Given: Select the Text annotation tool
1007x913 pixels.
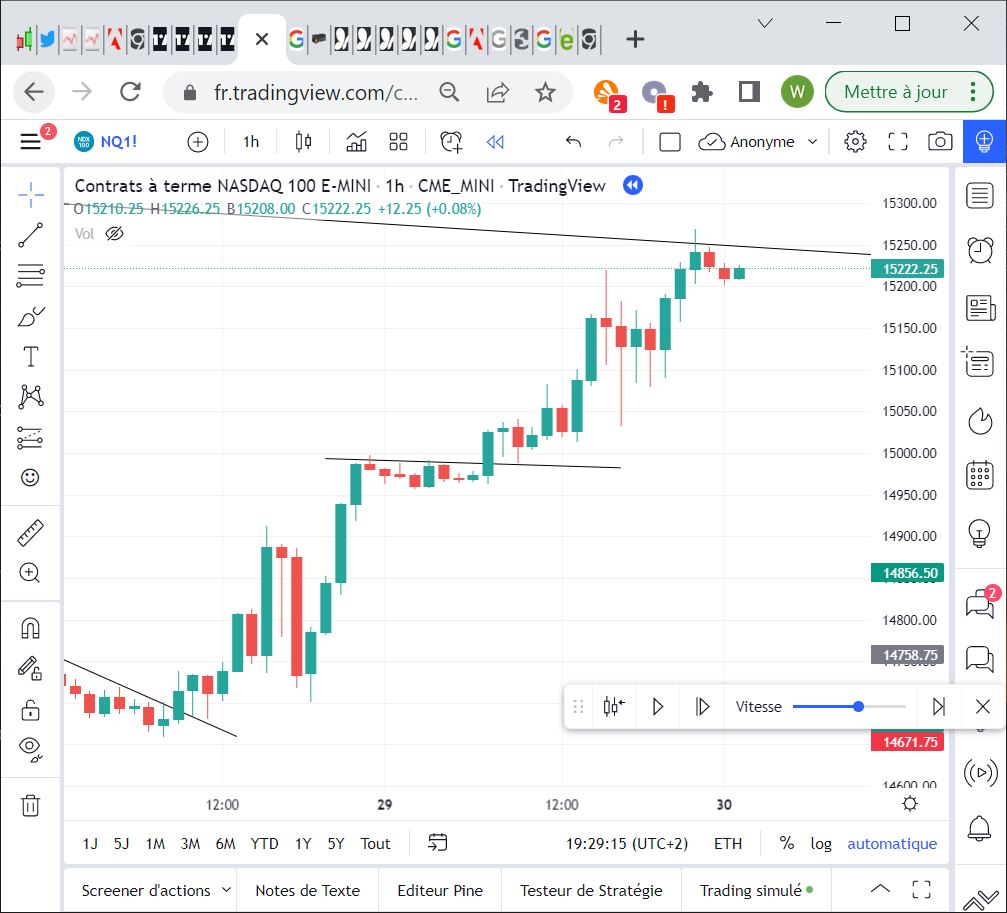Looking at the screenshot, I should [30, 356].
